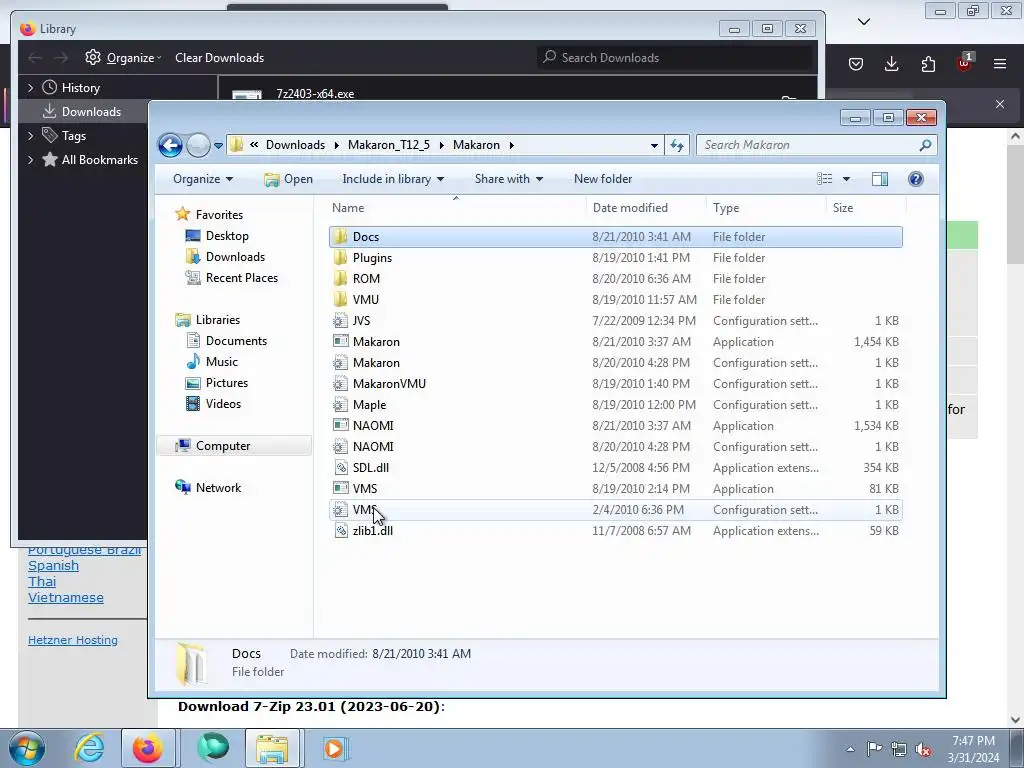The width and height of the screenshot is (1024, 768).
Task: Open Internet Explorer from taskbar
Action: pos(89,748)
